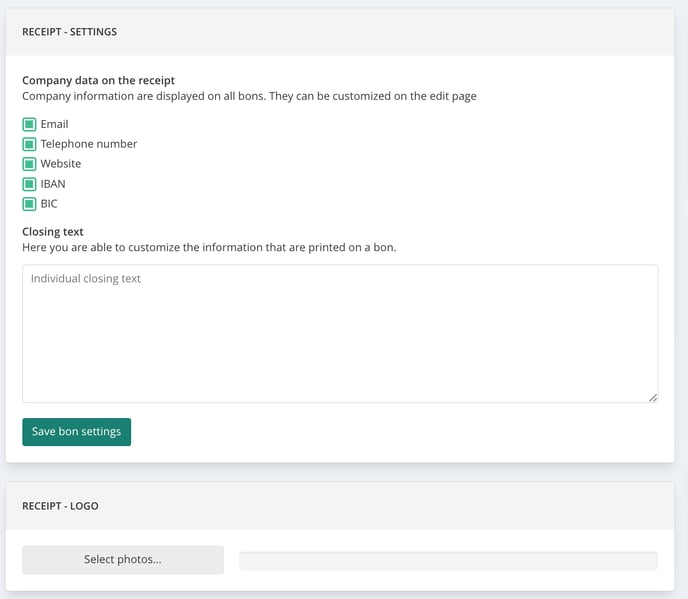Save bon settings
Screen dimensions: 688x599
tap(77, 432)
